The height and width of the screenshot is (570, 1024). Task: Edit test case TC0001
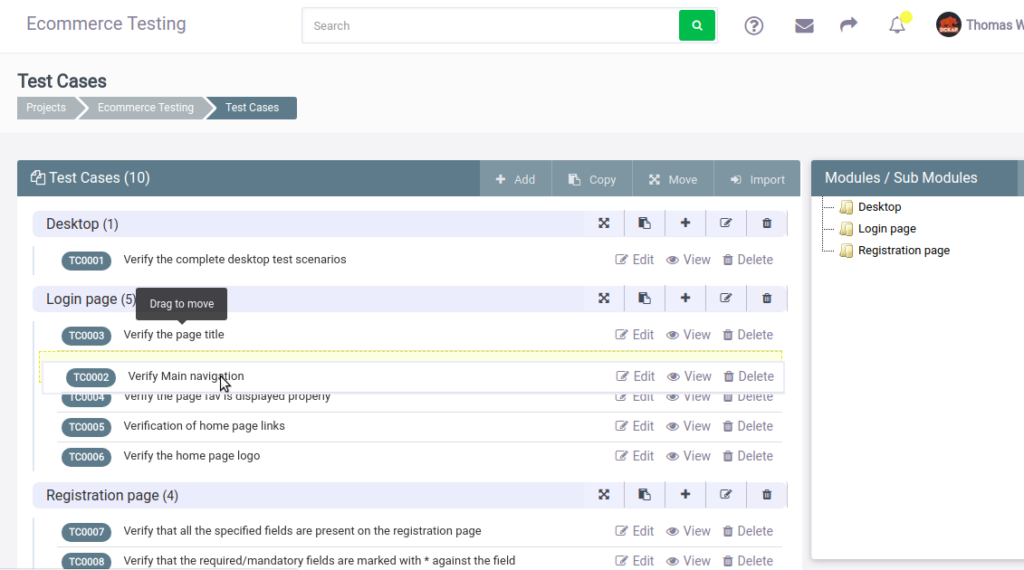[634, 260]
